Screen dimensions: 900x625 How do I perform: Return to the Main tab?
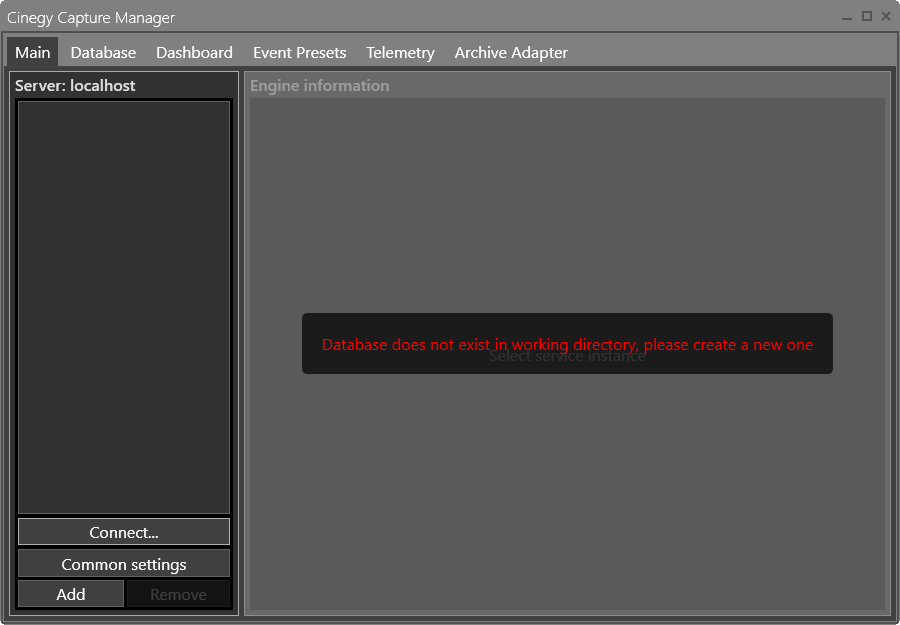(x=31, y=52)
